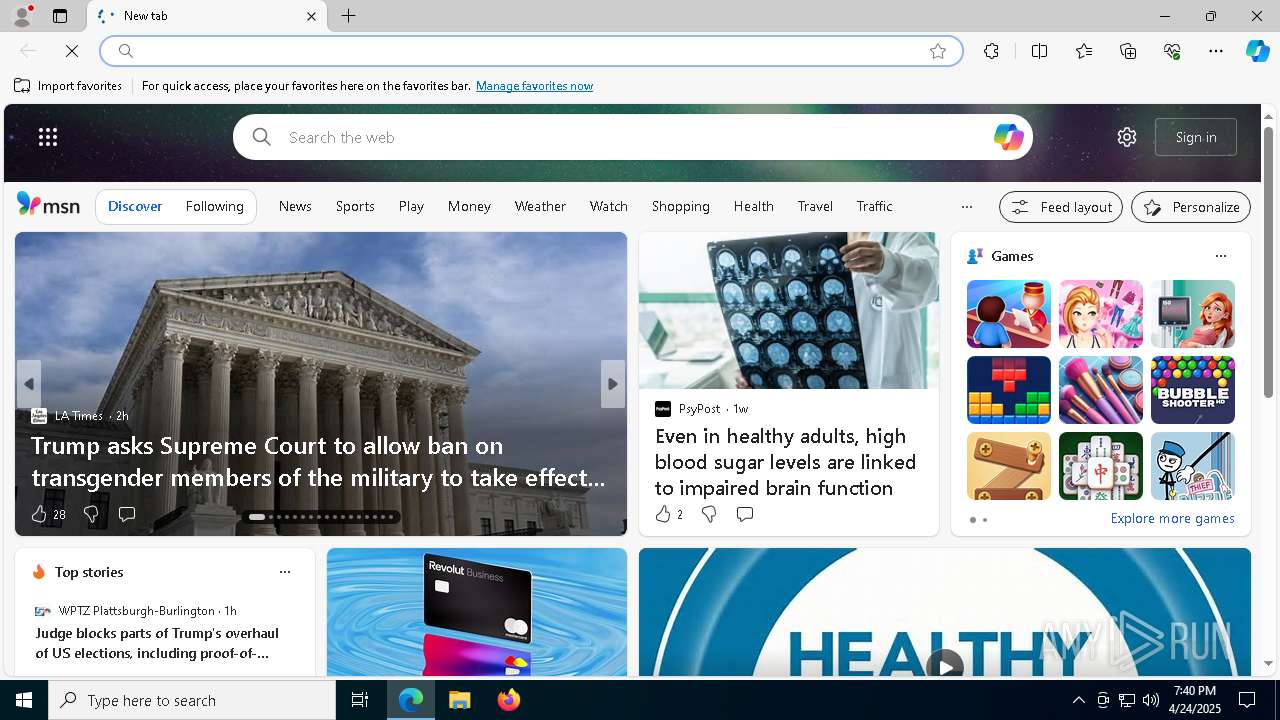The width and height of the screenshot is (1280, 720).
Task: Open the volume control in tray
Action: tap(1151, 700)
